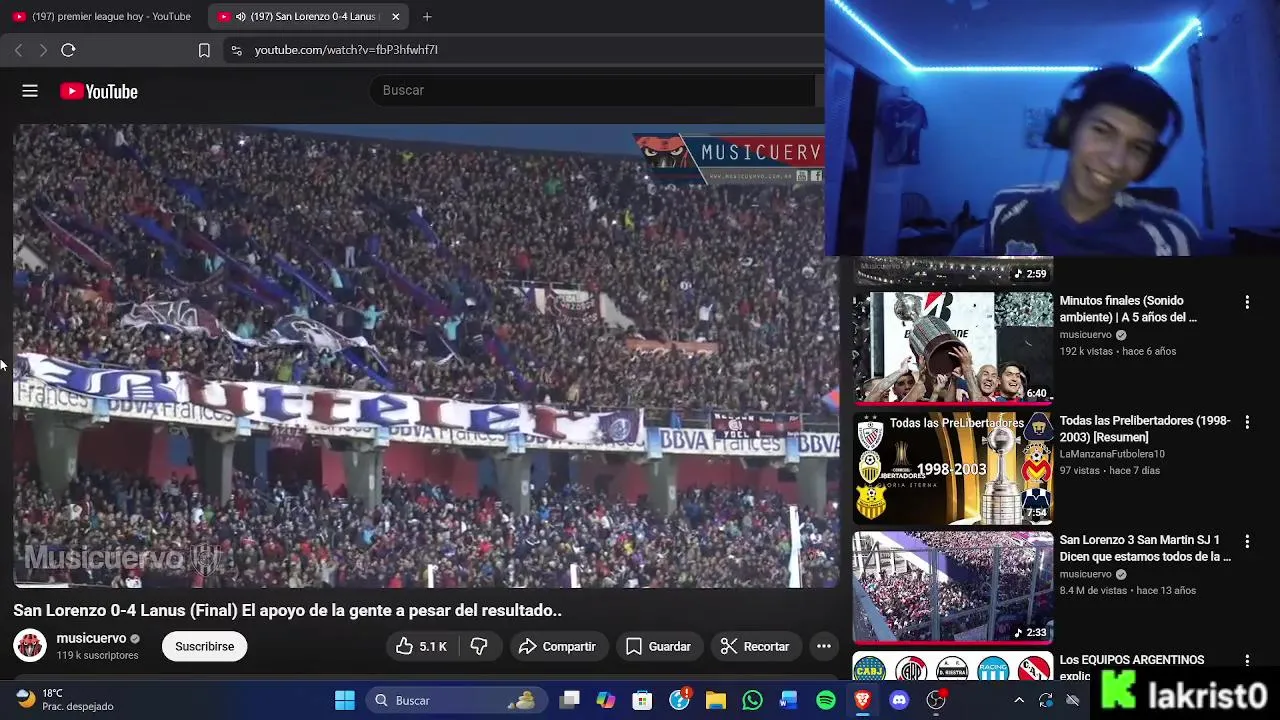This screenshot has width=1280, height=720.
Task: Open WhatsApp from the taskbar
Action: point(753,700)
